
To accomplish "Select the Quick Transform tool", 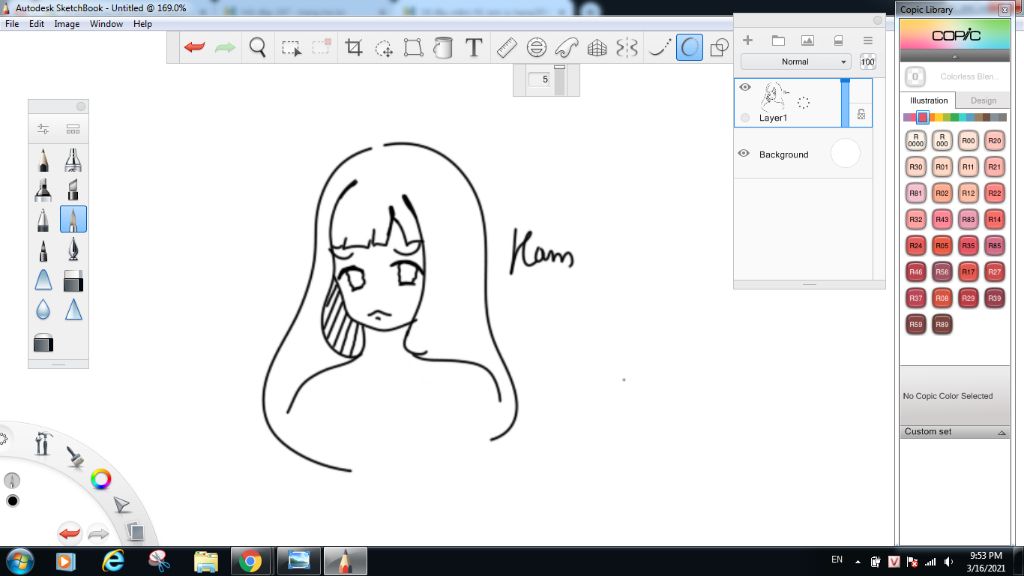I will click(x=383, y=48).
